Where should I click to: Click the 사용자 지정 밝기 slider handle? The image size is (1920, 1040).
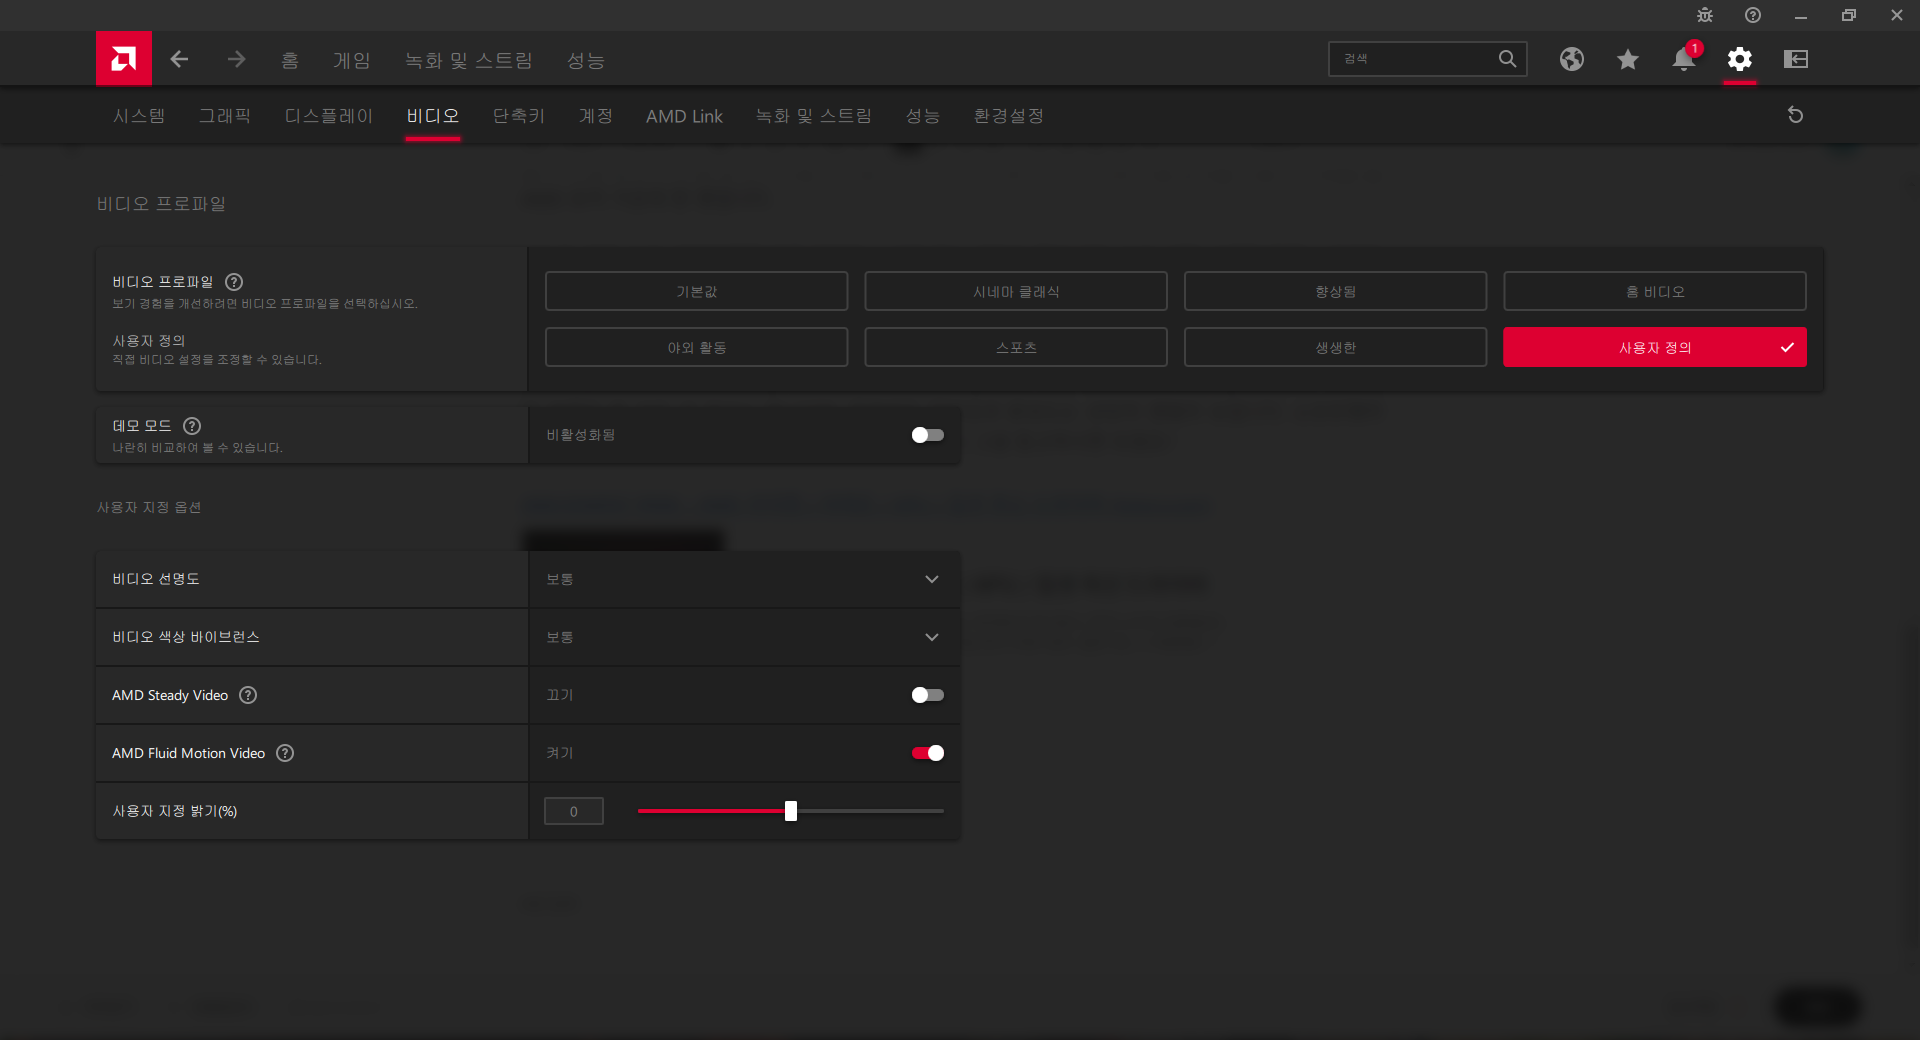791,811
